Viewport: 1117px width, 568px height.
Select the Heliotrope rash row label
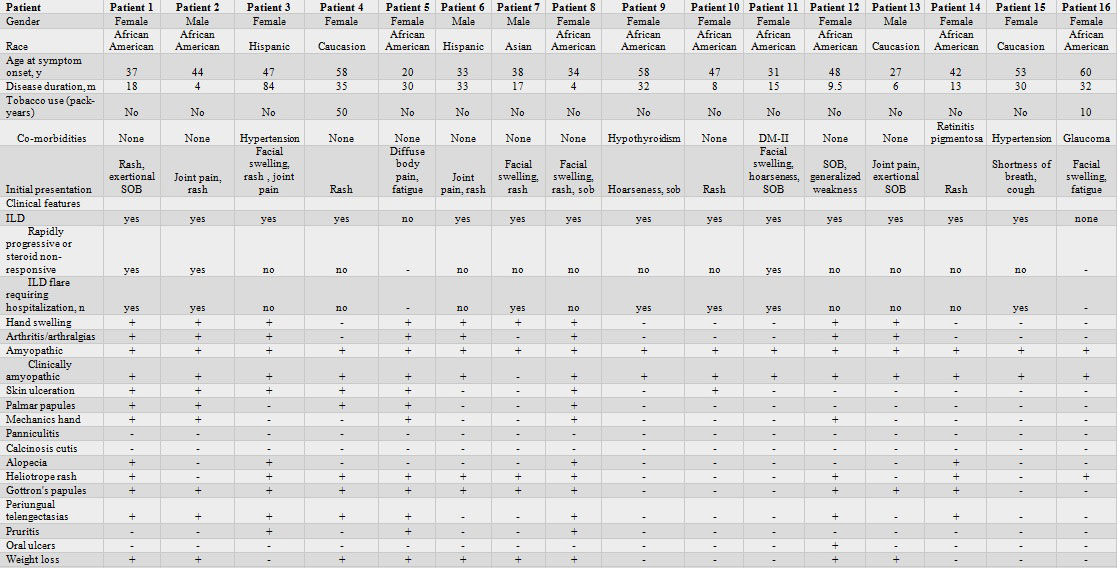pos(42,477)
